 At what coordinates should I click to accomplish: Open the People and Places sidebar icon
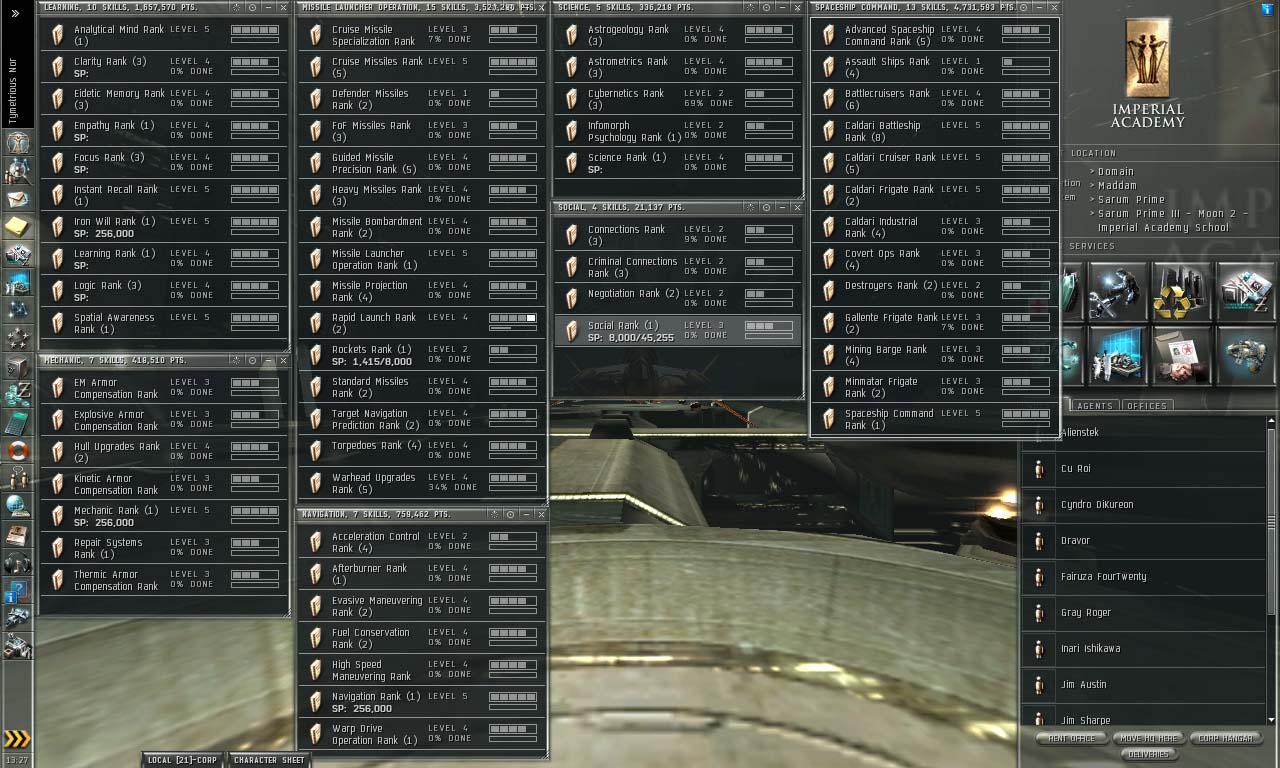click(x=18, y=171)
